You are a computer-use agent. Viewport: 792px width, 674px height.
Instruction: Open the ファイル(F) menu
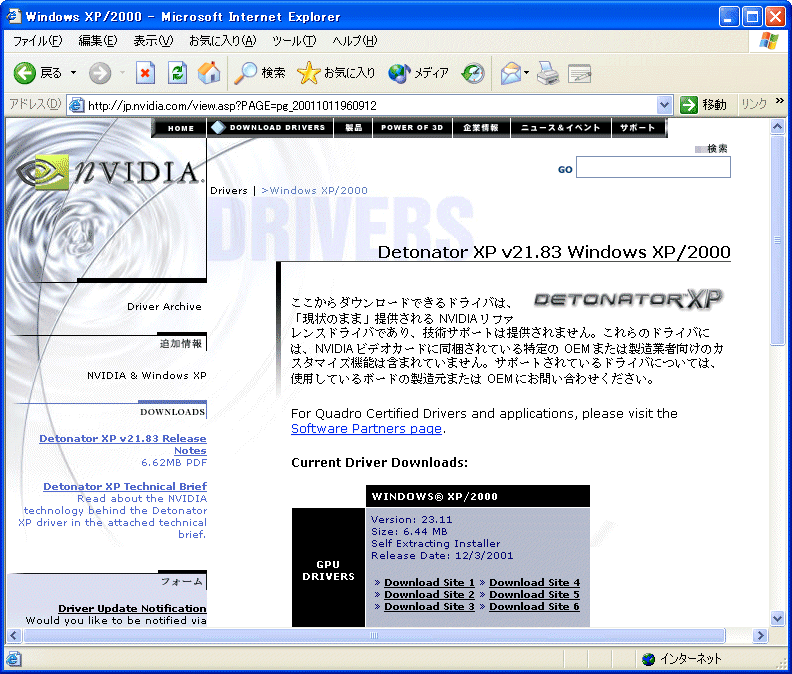coord(37,41)
